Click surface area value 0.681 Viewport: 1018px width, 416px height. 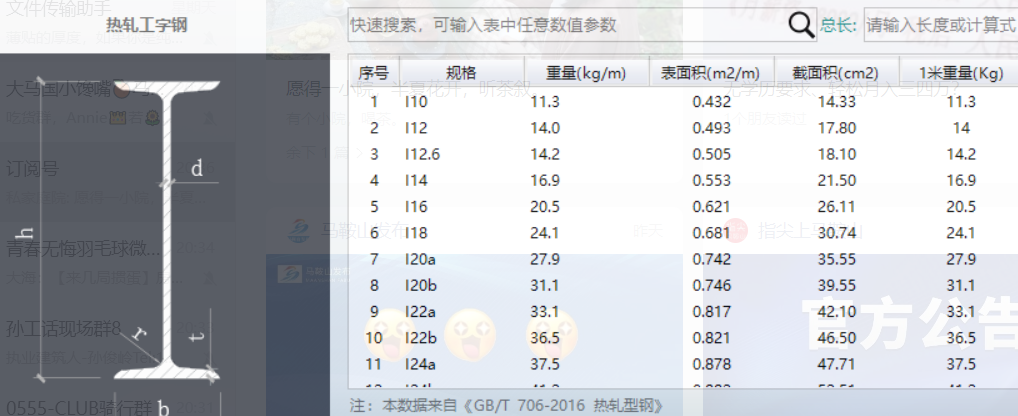tap(711, 233)
